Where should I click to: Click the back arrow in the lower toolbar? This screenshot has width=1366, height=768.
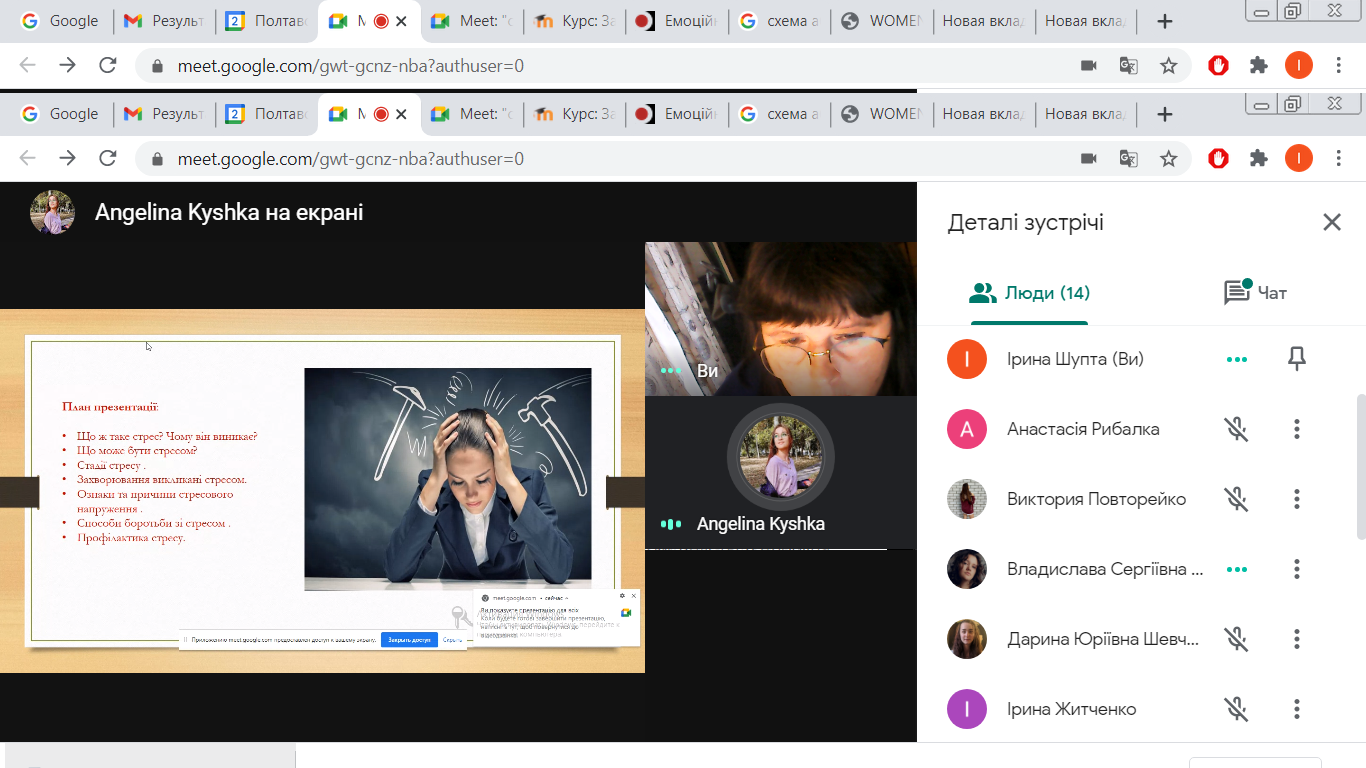(27, 158)
